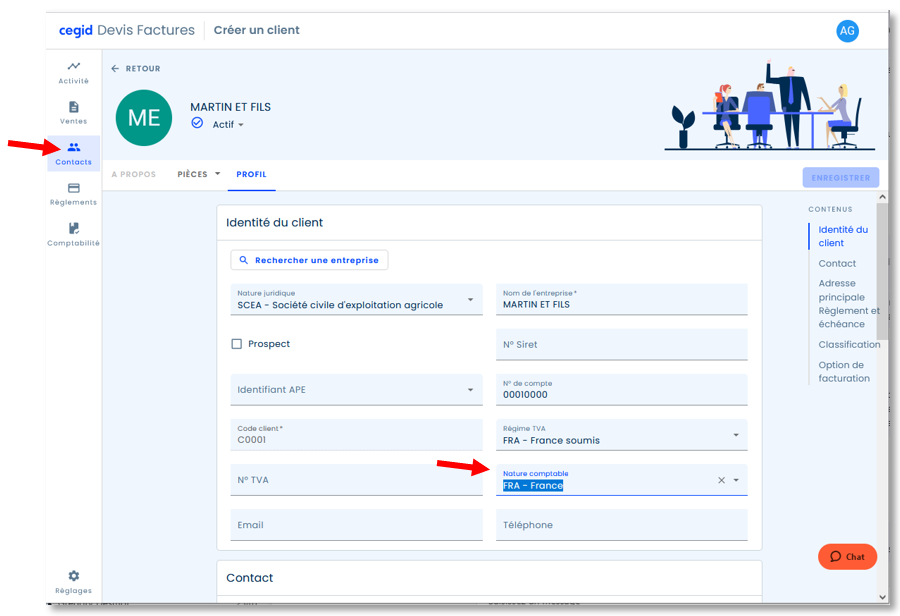Viewport: 900px width, 616px height.
Task: Expand the Nature juridique dropdown
Action: [x=471, y=300]
